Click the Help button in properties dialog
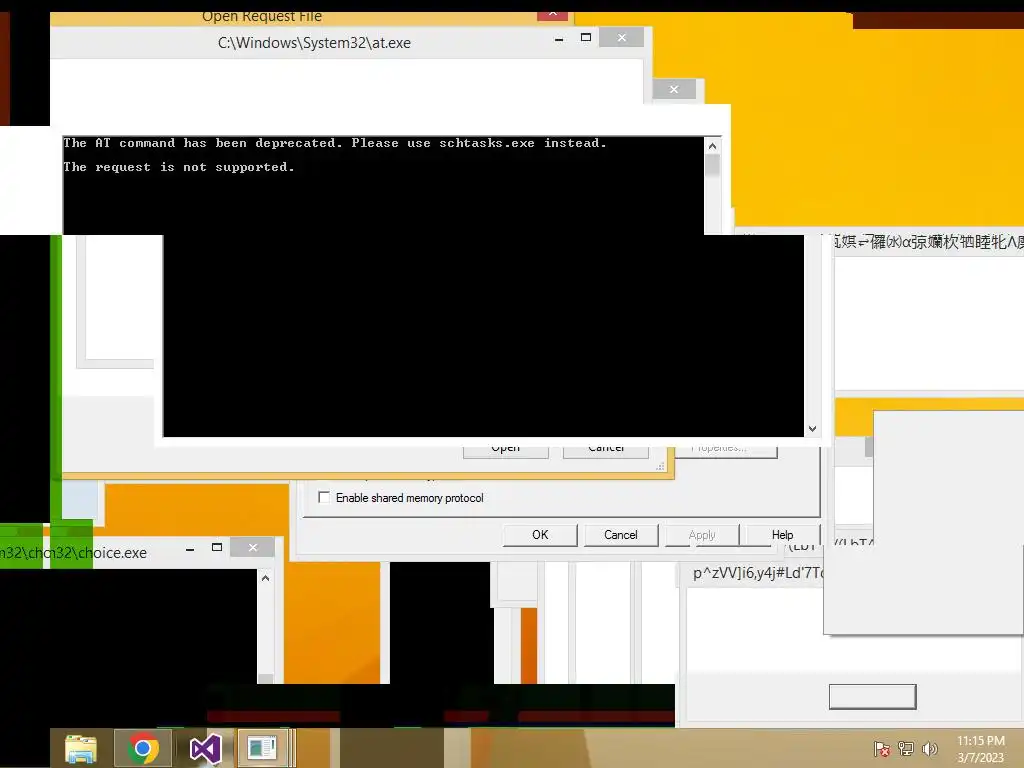The image size is (1024, 768). [782, 535]
